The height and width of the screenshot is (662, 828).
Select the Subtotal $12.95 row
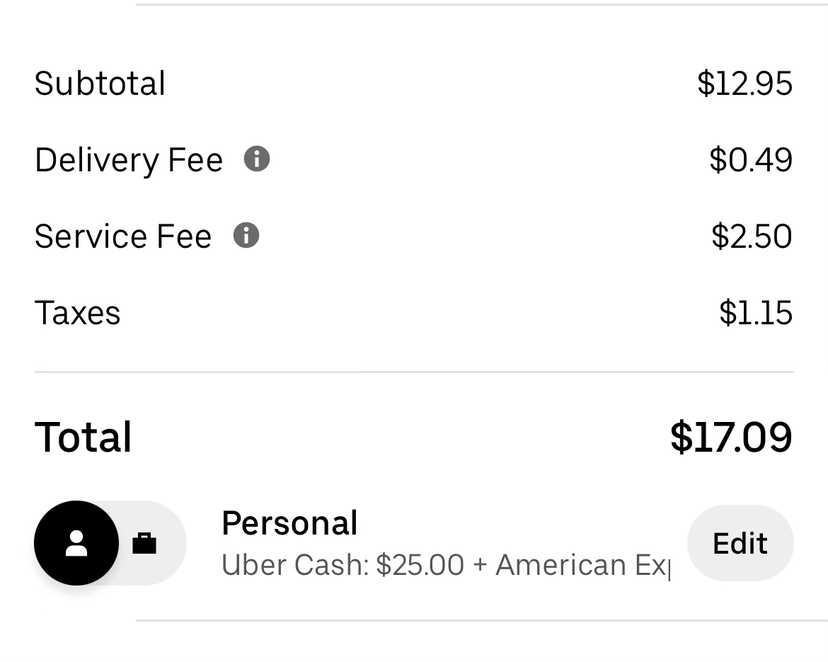click(414, 83)
